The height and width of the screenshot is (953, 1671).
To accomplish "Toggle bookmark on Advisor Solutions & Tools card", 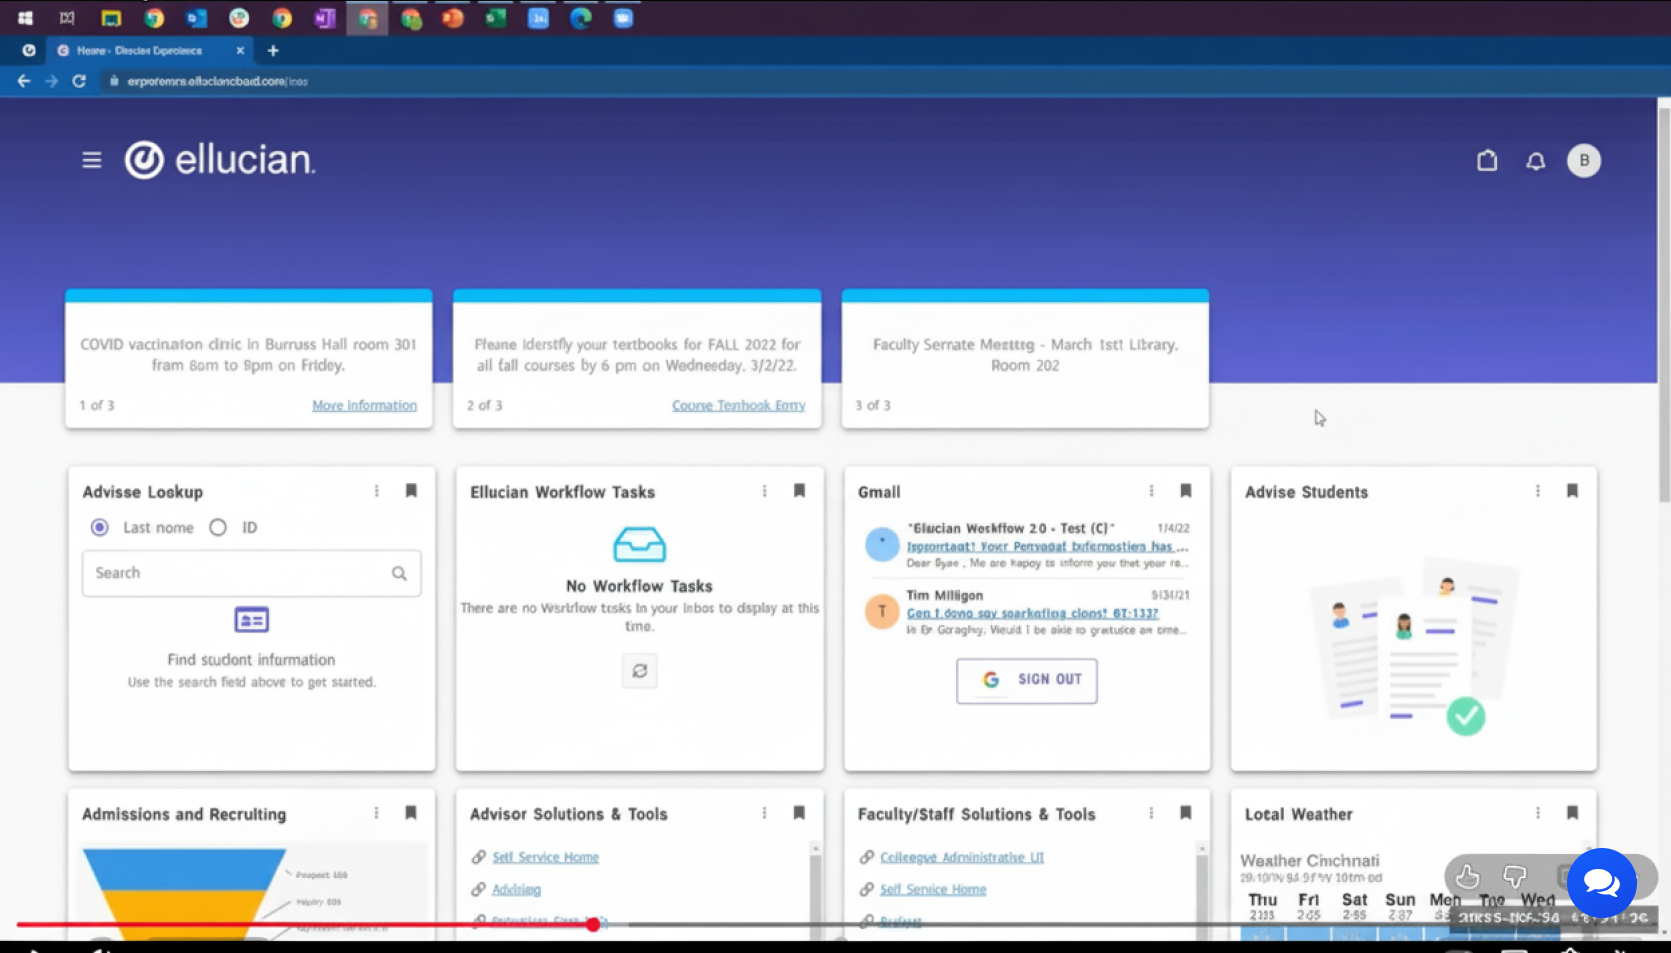I will point(799,813).
